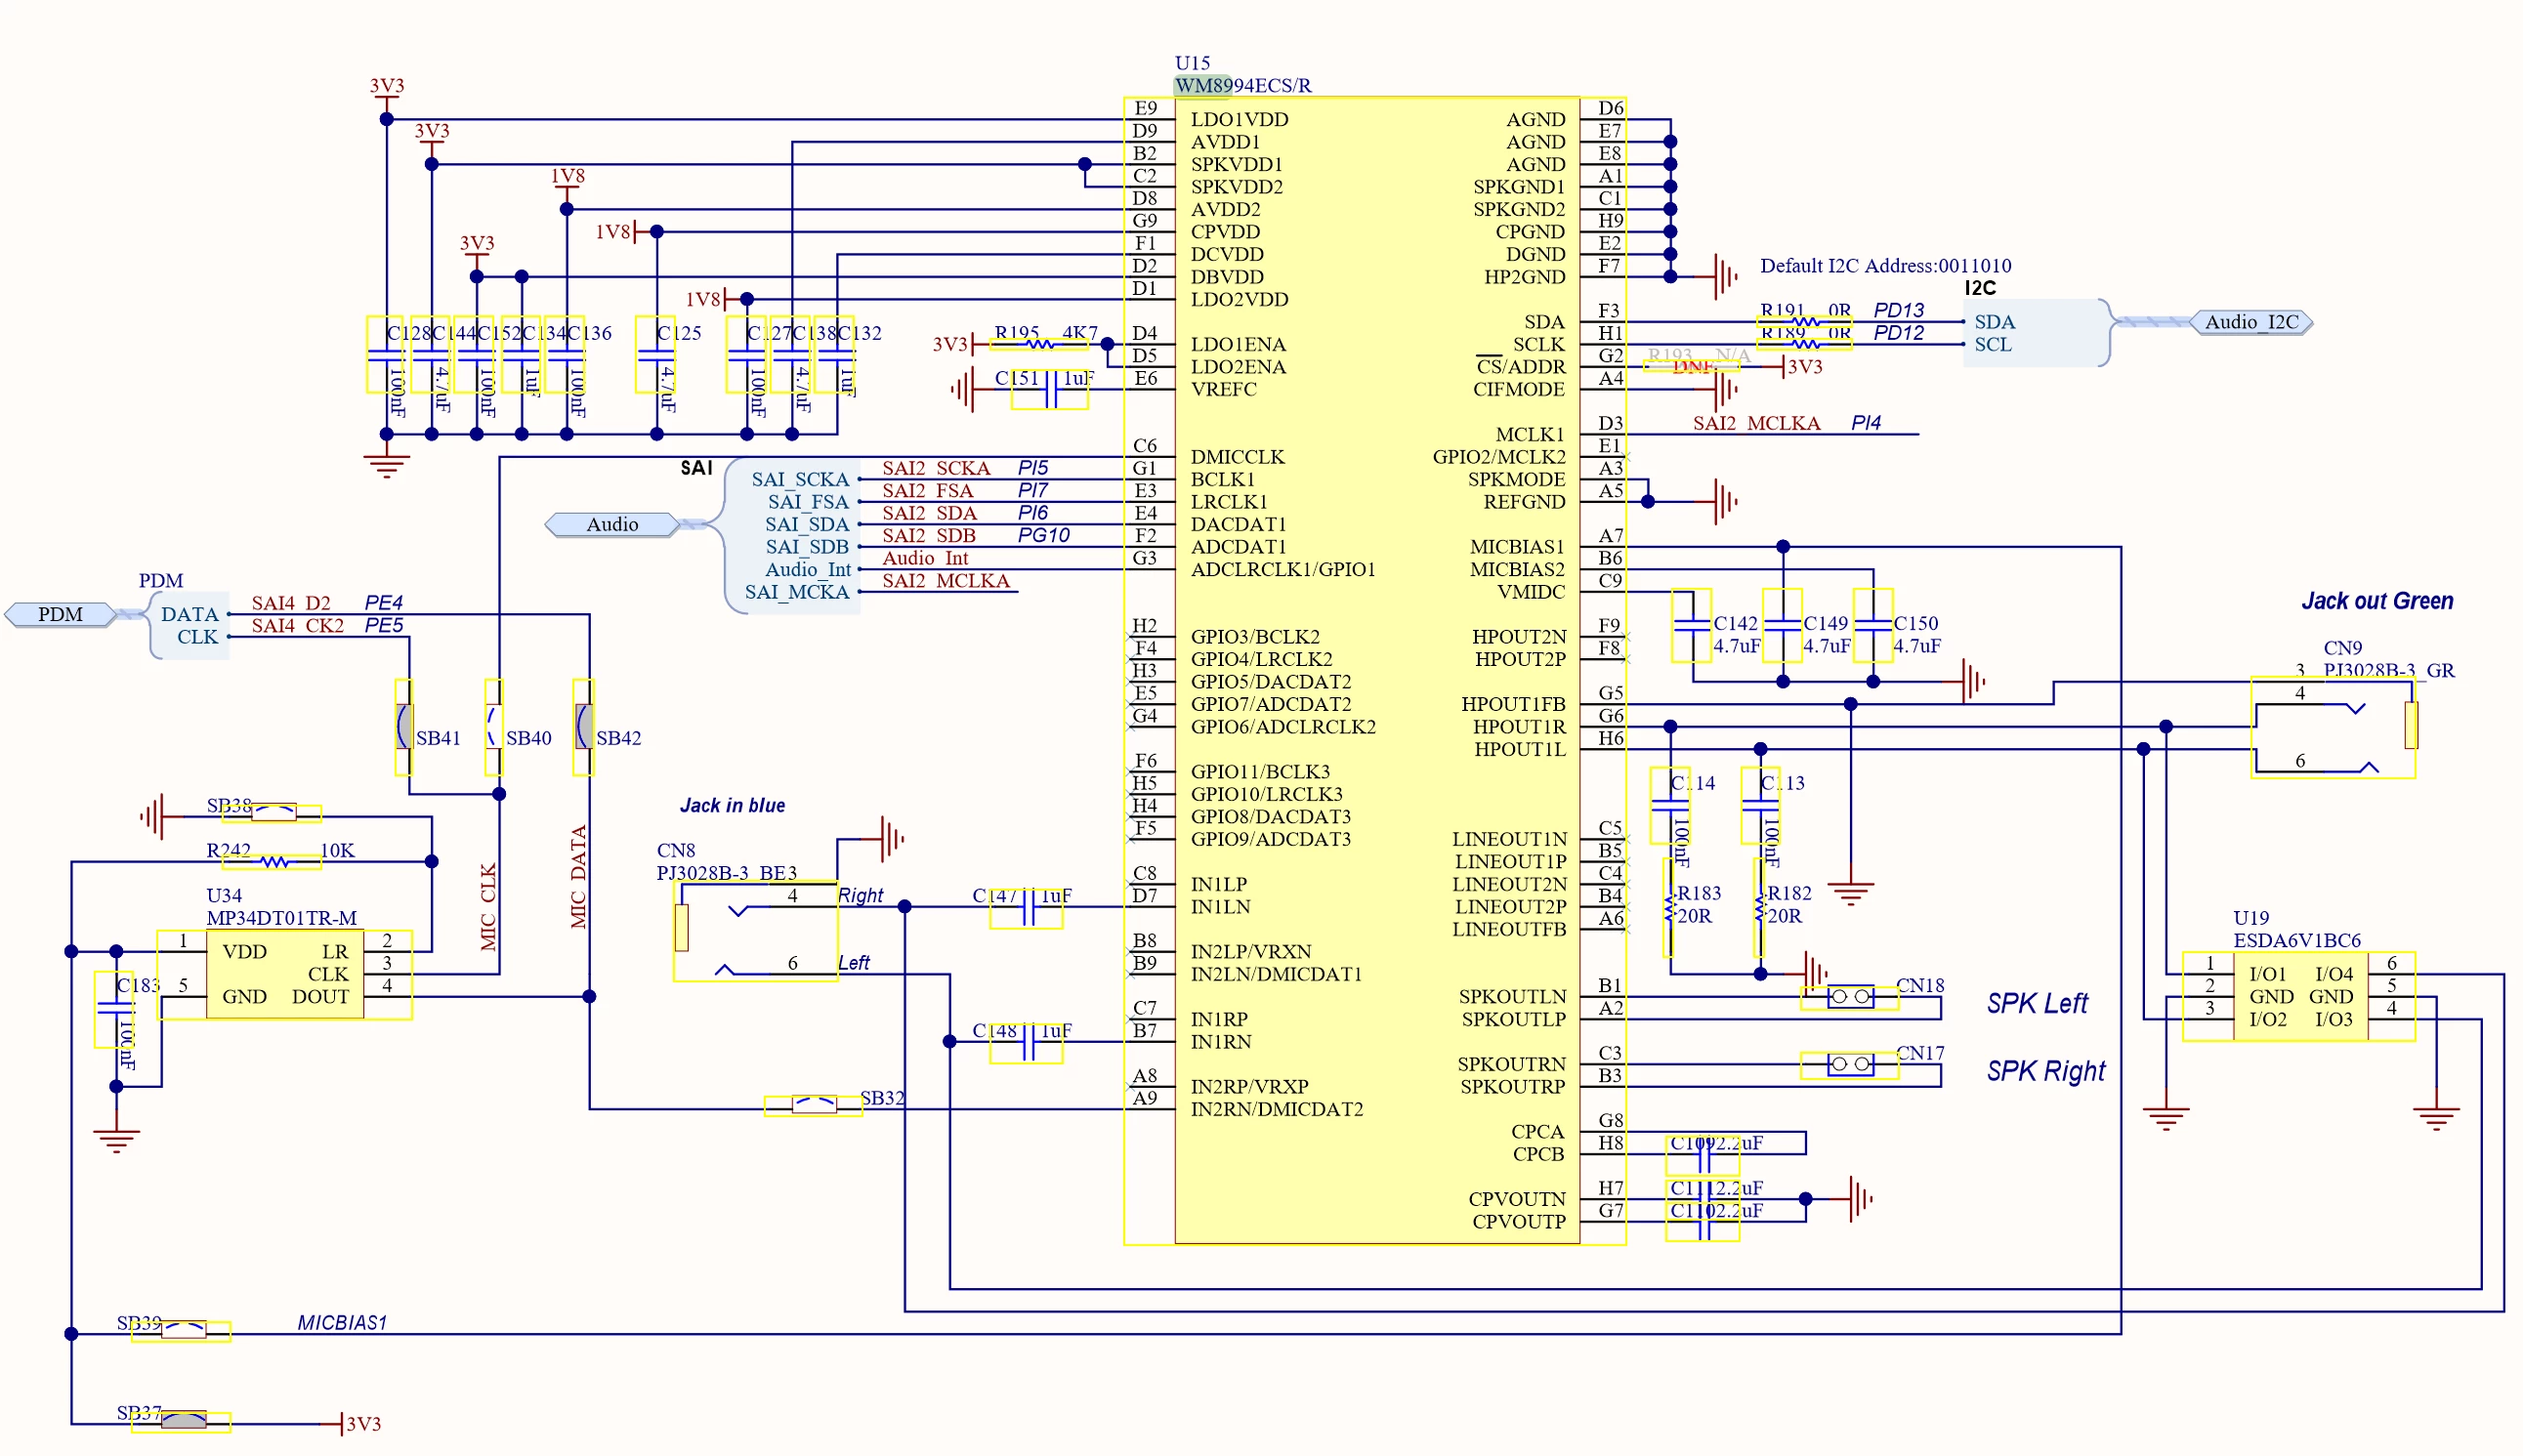The width and height of the screenshot is (2523, 1456).
Task: Click the SAI2_FSA net label
Action: point(927,491)
